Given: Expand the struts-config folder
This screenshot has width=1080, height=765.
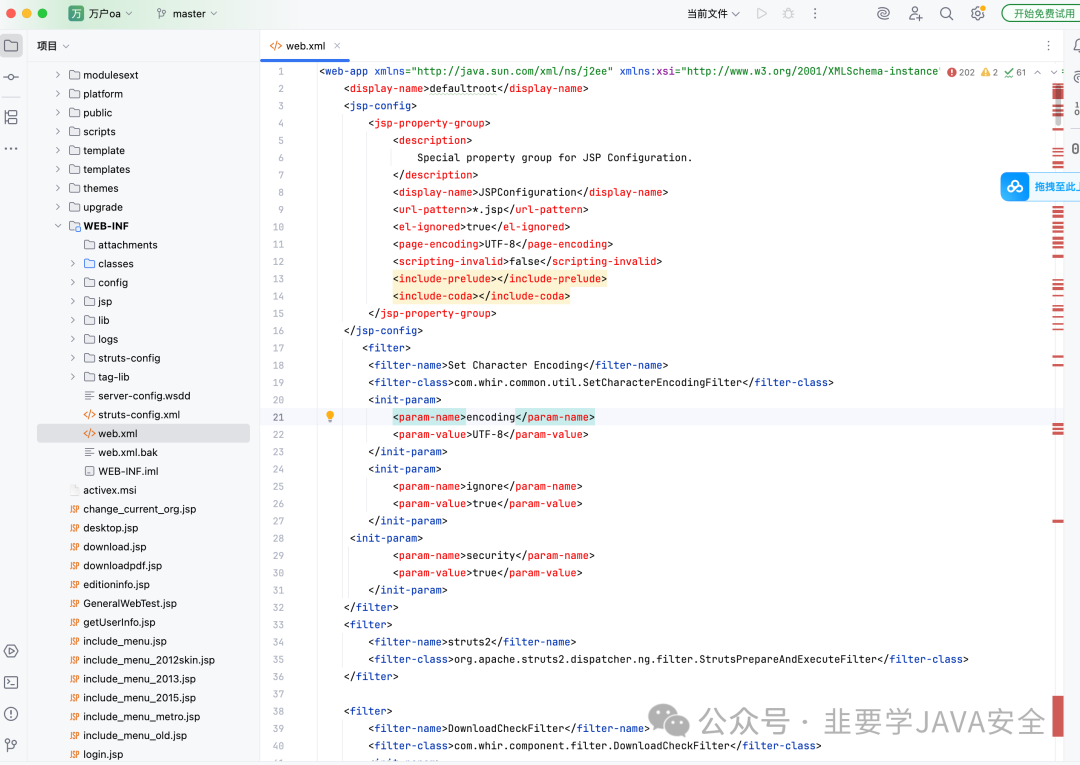Looking at the screenshot, I should tap(72, 358).
